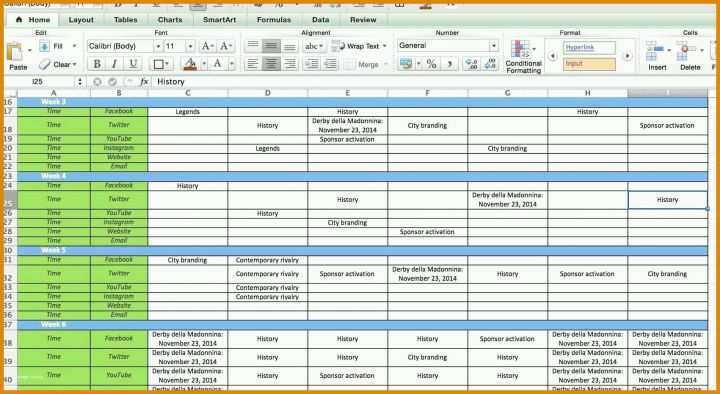Screen dimensions: 720x394
Task: Click the Clear eraser icon
Action: [45, 64]
